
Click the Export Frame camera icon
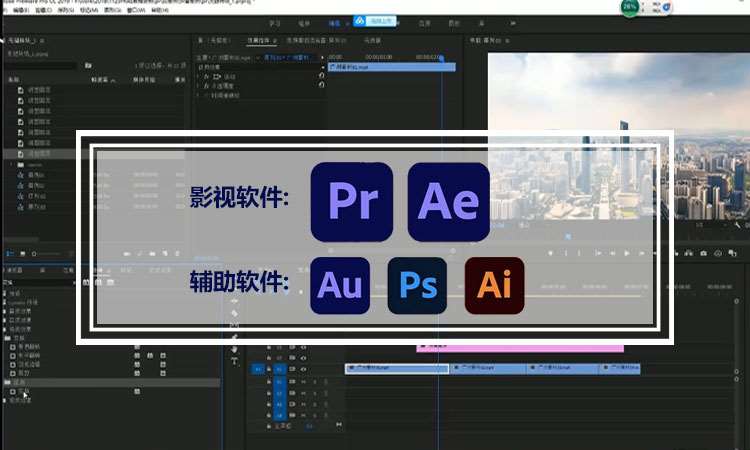coord(704,254)
